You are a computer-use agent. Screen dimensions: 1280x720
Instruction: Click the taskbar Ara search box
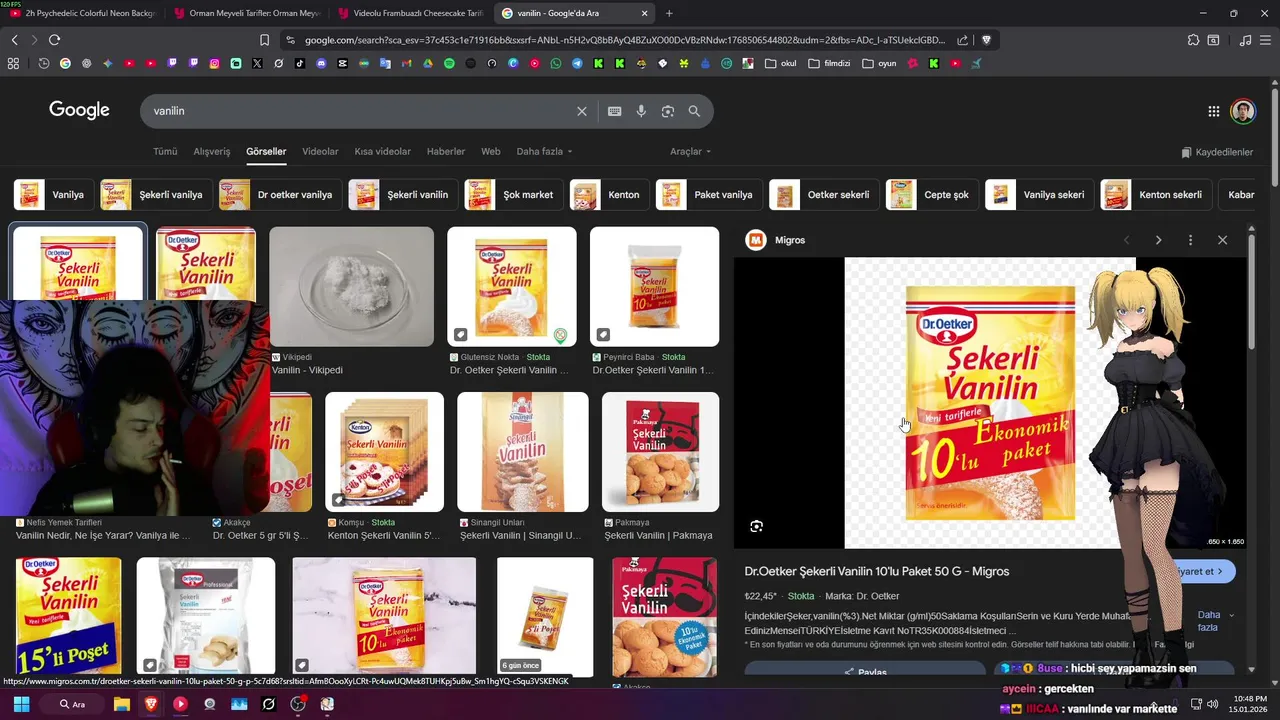tap(72, 704)
